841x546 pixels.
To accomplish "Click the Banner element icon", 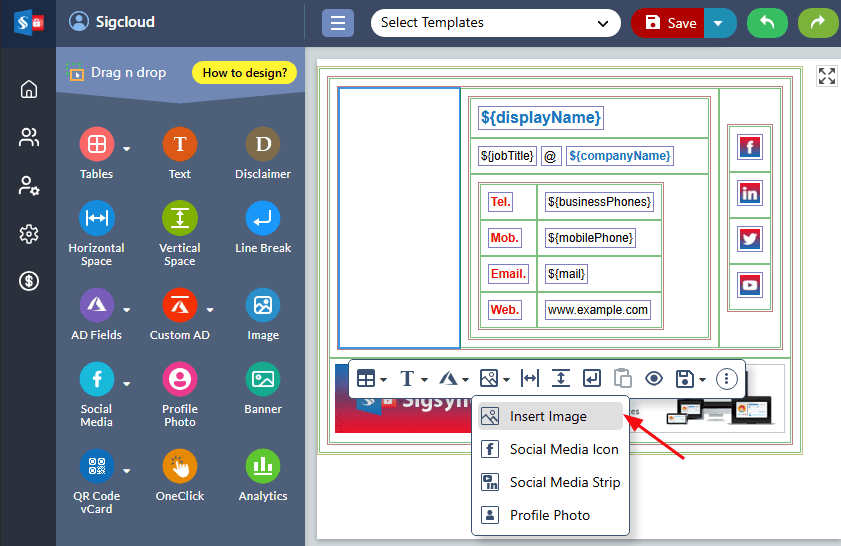I will click(x=262, y=379).
